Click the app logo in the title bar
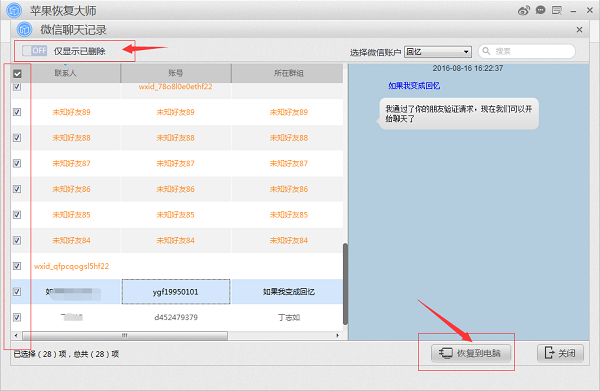This screenshot has width=600, height=391. [14, 10]
